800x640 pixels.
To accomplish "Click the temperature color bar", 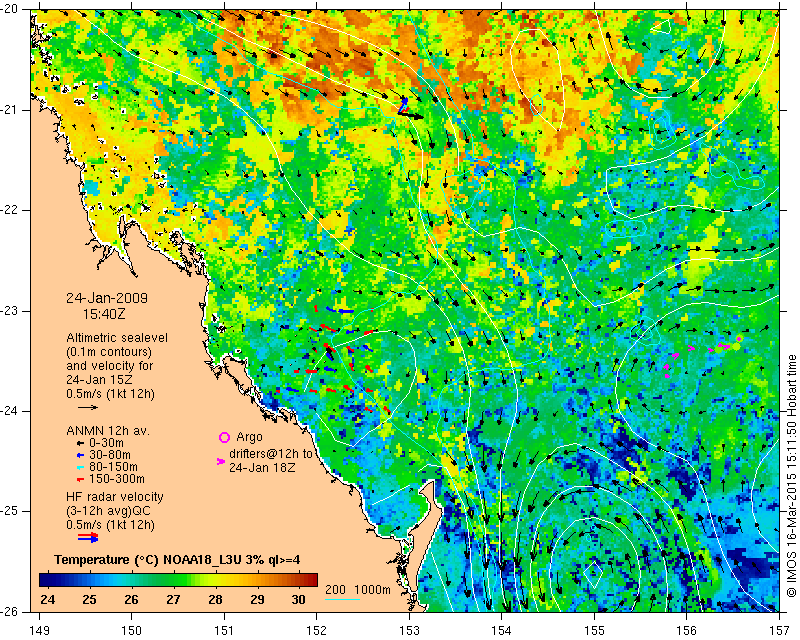I will (178, 580).
